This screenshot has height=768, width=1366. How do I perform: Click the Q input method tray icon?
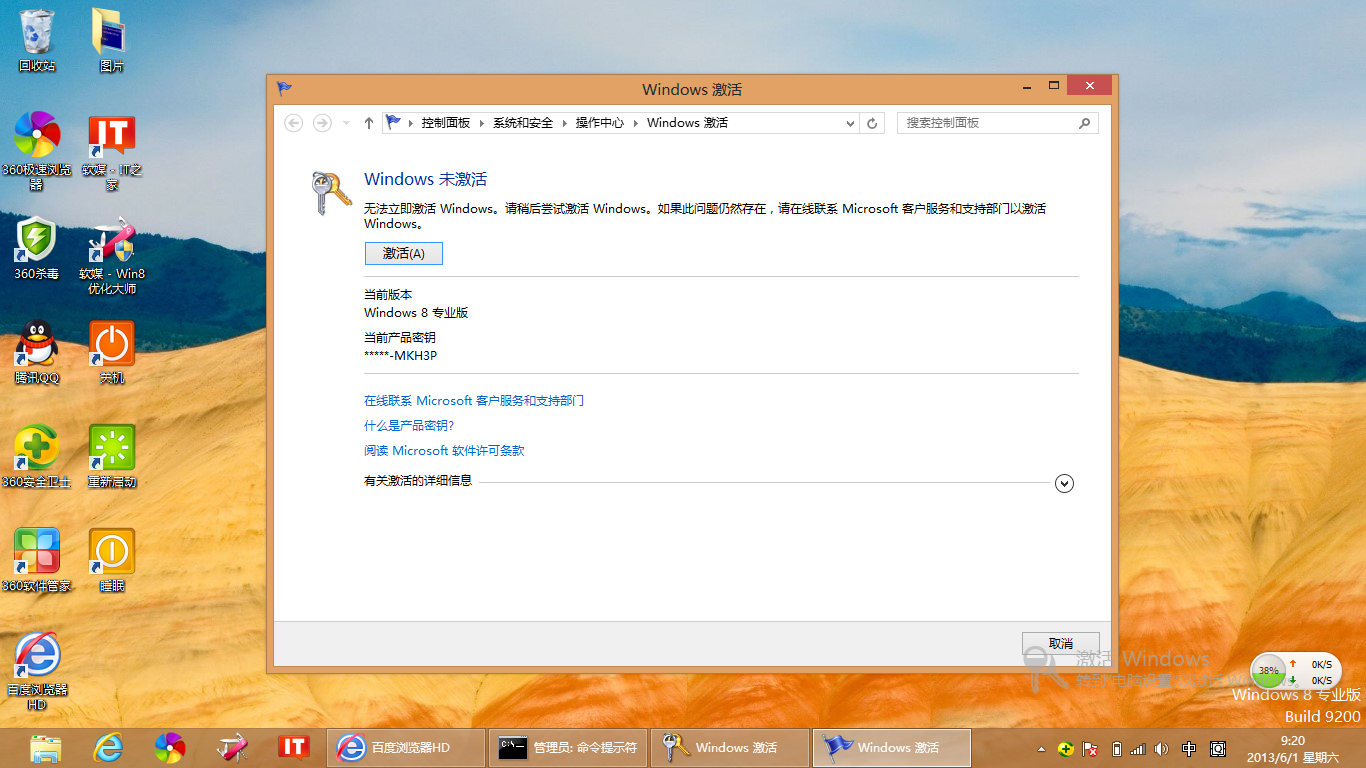(x=1218, y=748)
